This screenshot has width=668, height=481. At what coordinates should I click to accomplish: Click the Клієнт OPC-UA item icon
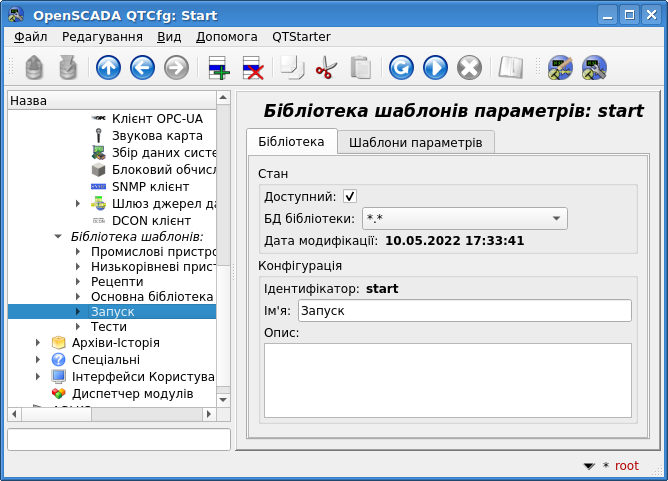98,118
